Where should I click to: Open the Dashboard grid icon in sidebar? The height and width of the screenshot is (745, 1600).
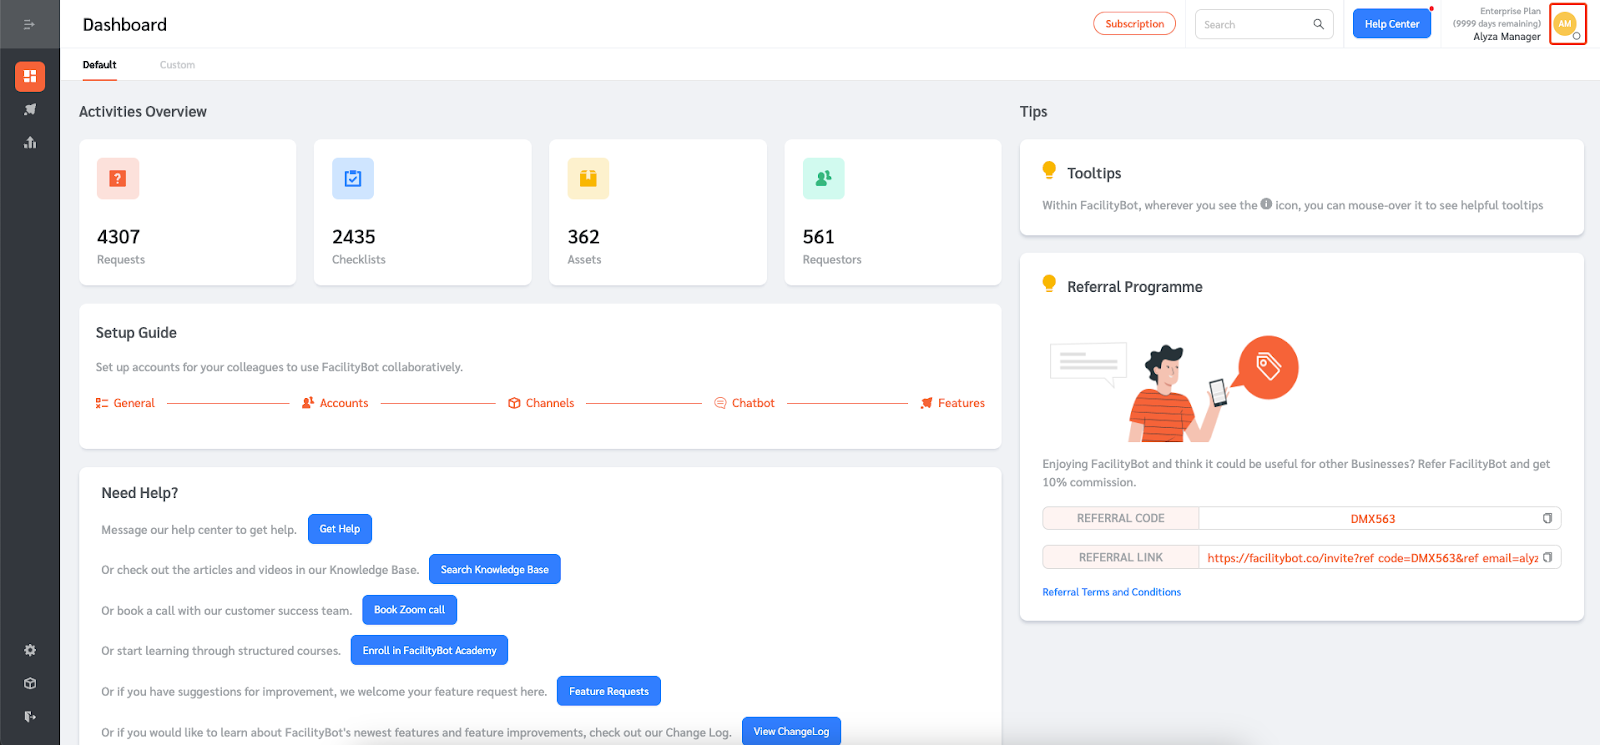point(30,76)
